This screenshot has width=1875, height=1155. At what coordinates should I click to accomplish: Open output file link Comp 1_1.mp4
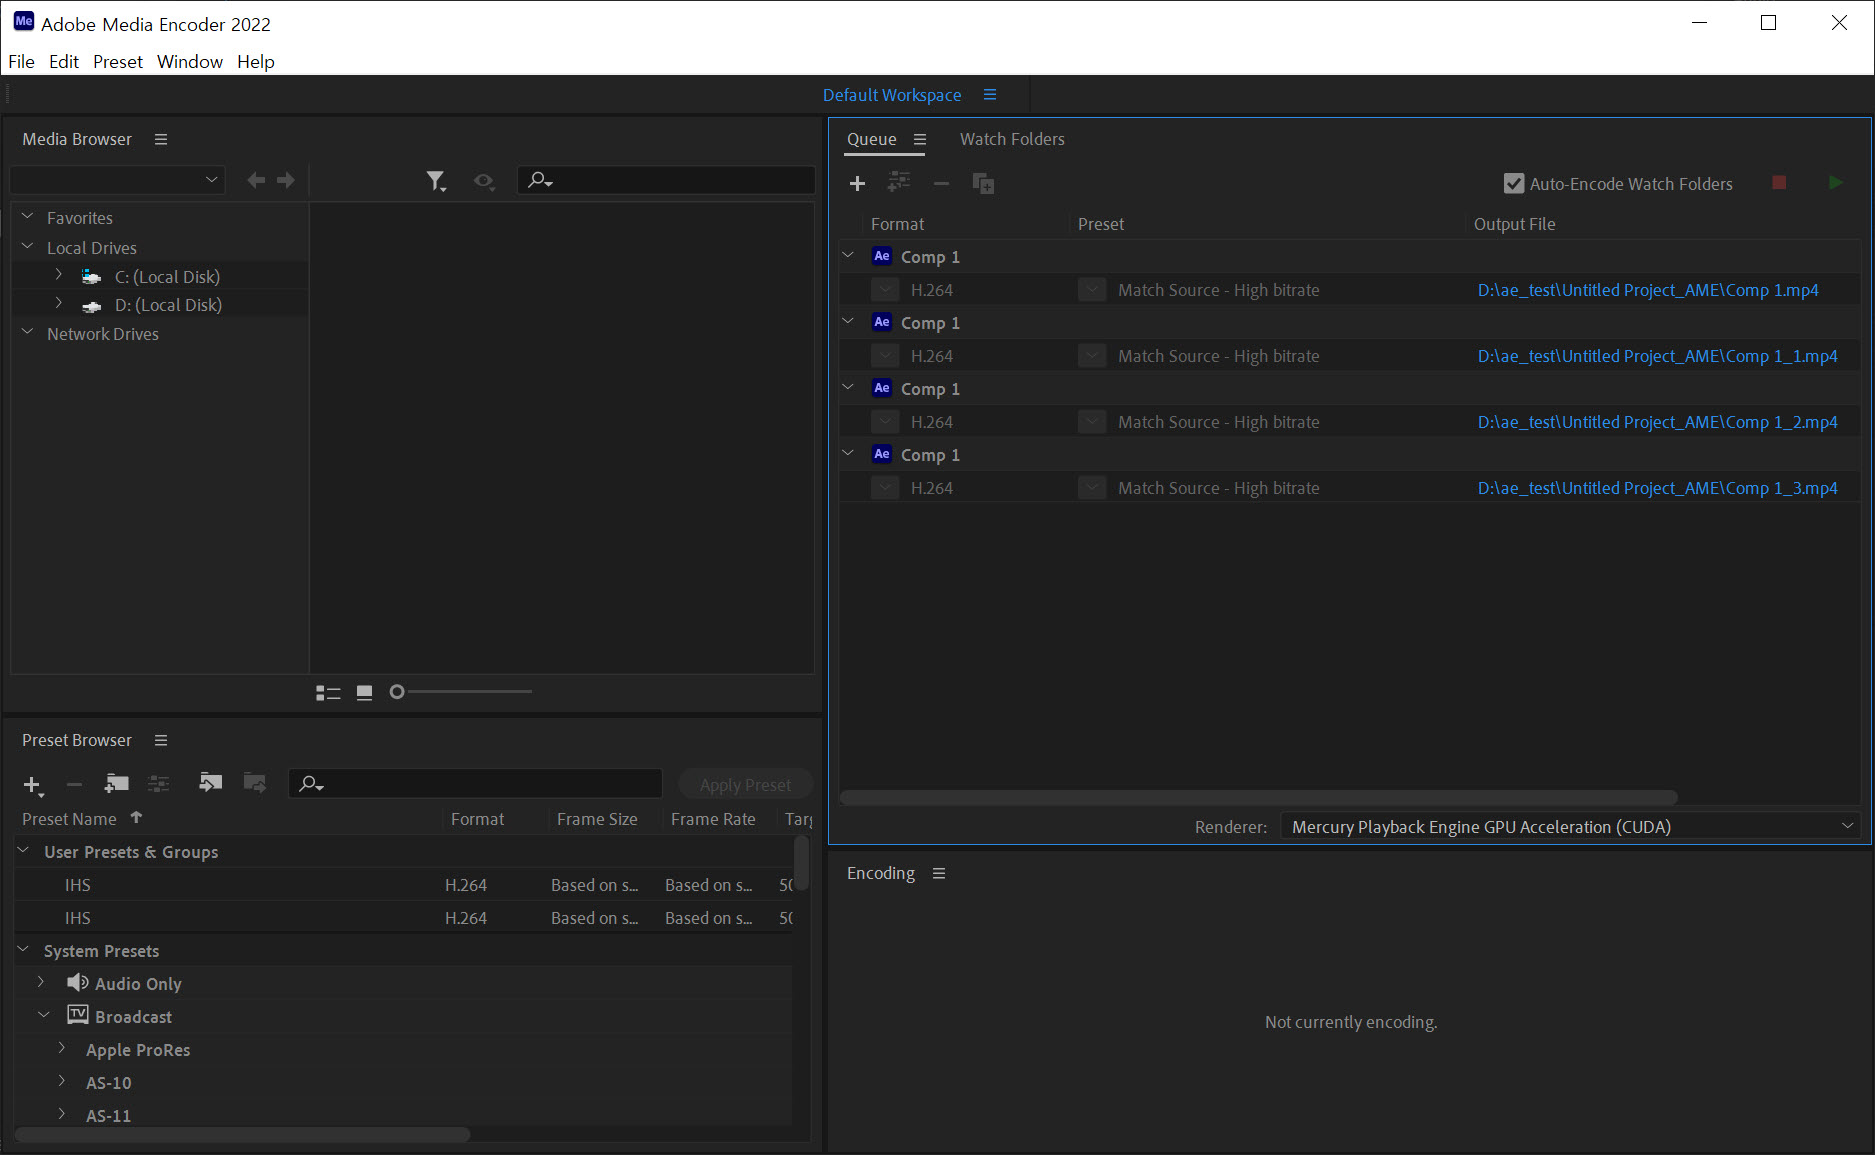(1657, 356)
